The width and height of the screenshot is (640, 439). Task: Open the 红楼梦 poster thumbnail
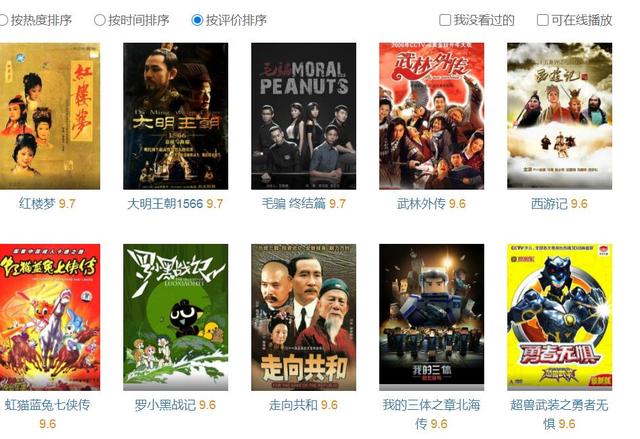50,116
